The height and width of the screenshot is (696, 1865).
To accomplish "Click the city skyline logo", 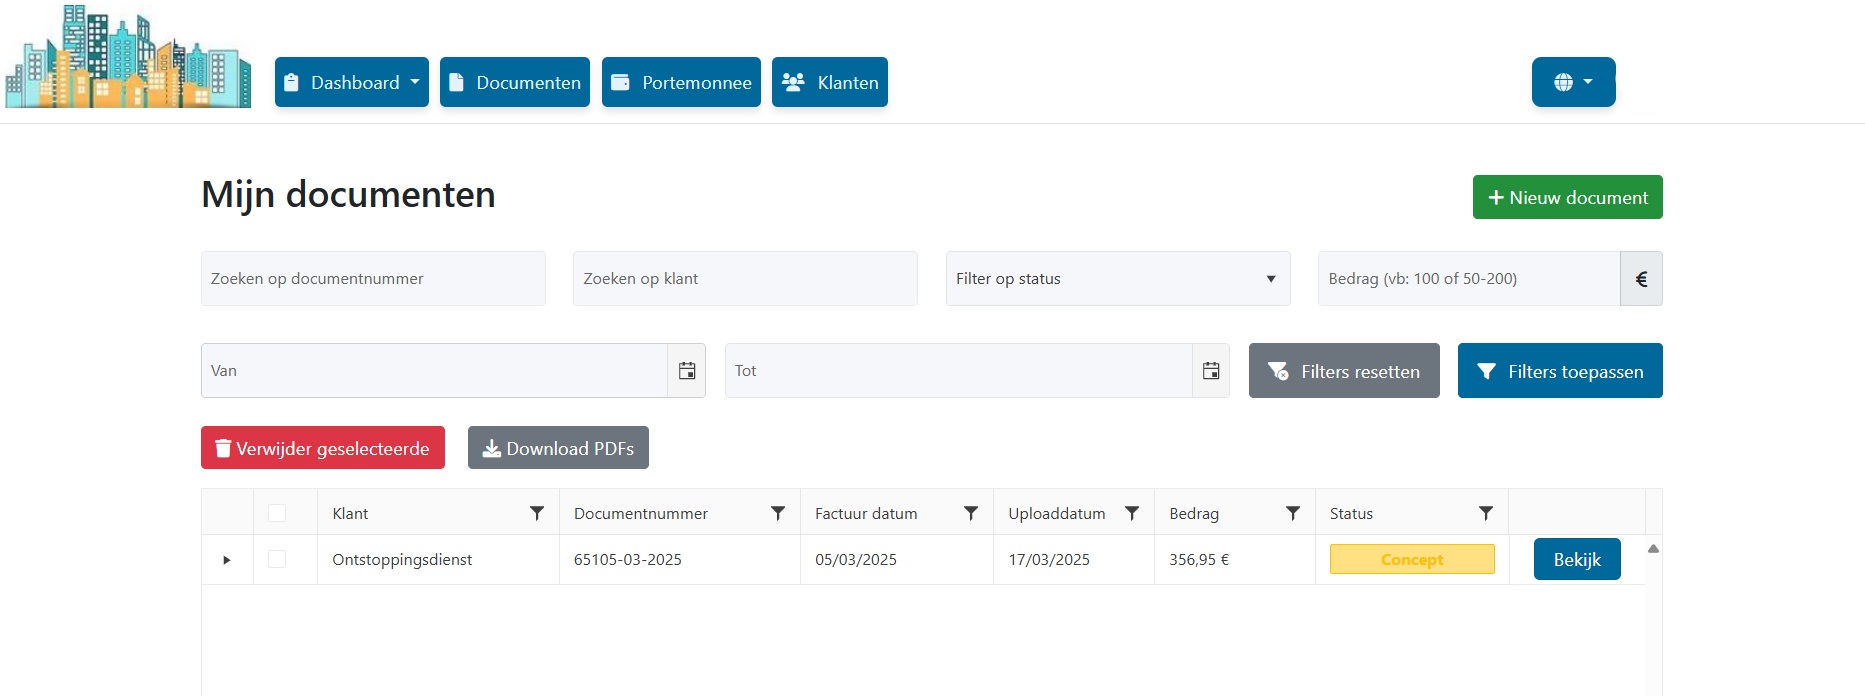I will (128, 56).
